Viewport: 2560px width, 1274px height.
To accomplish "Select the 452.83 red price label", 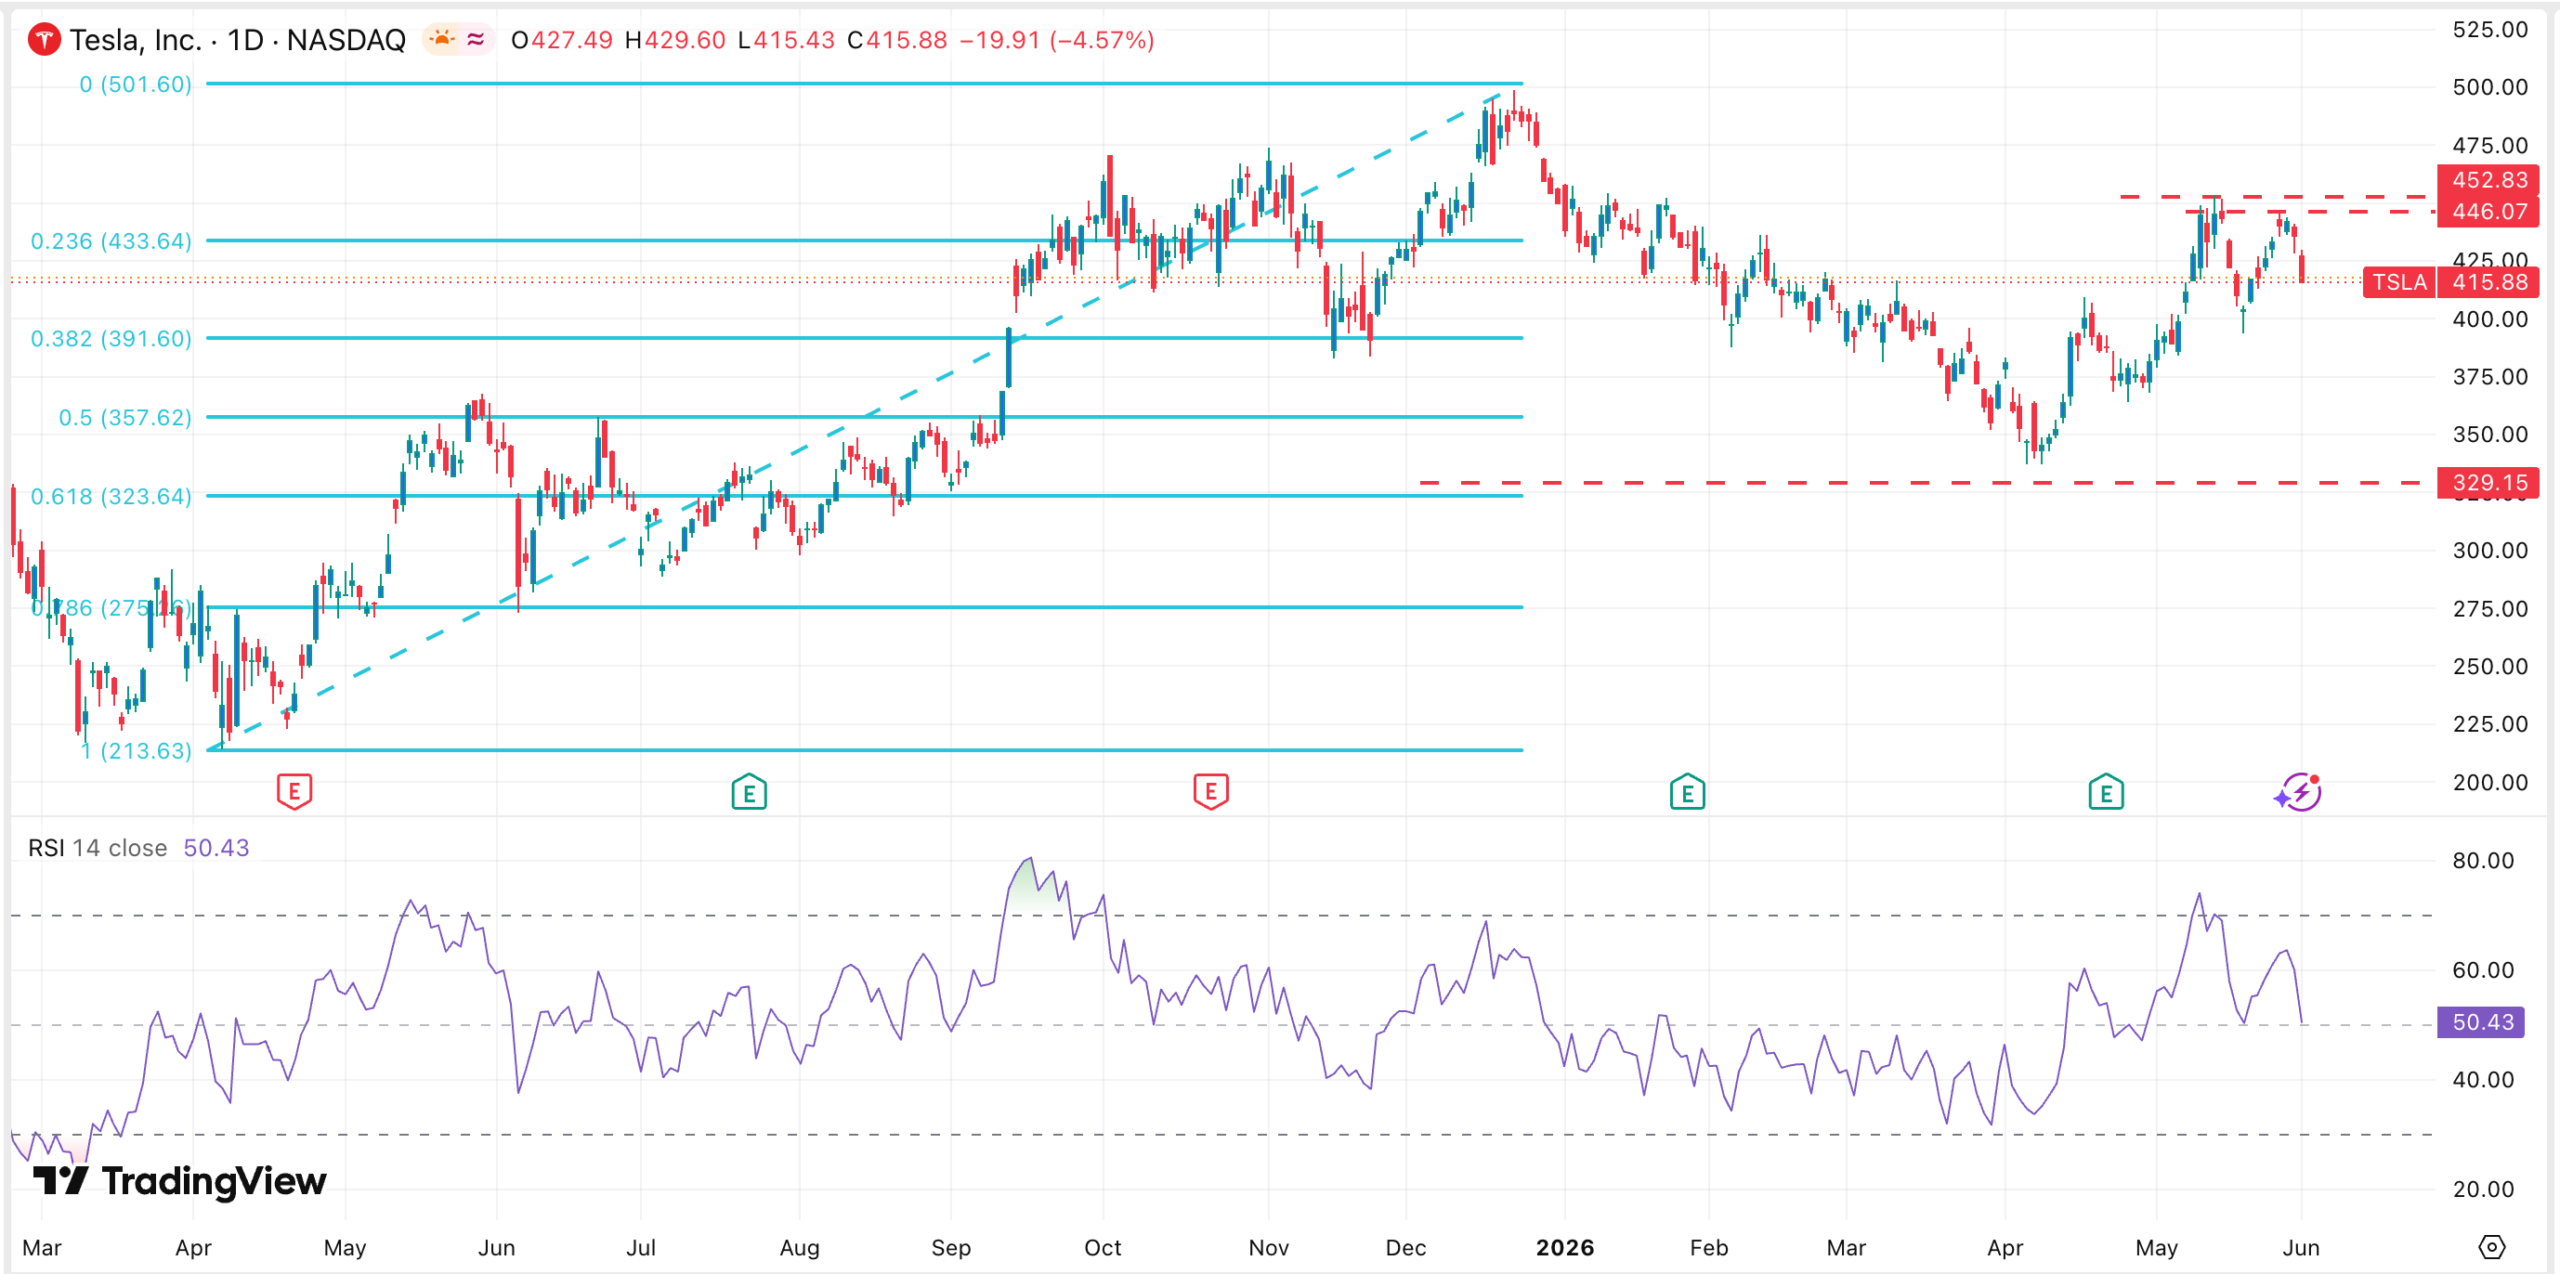I will pos(2489,180).
